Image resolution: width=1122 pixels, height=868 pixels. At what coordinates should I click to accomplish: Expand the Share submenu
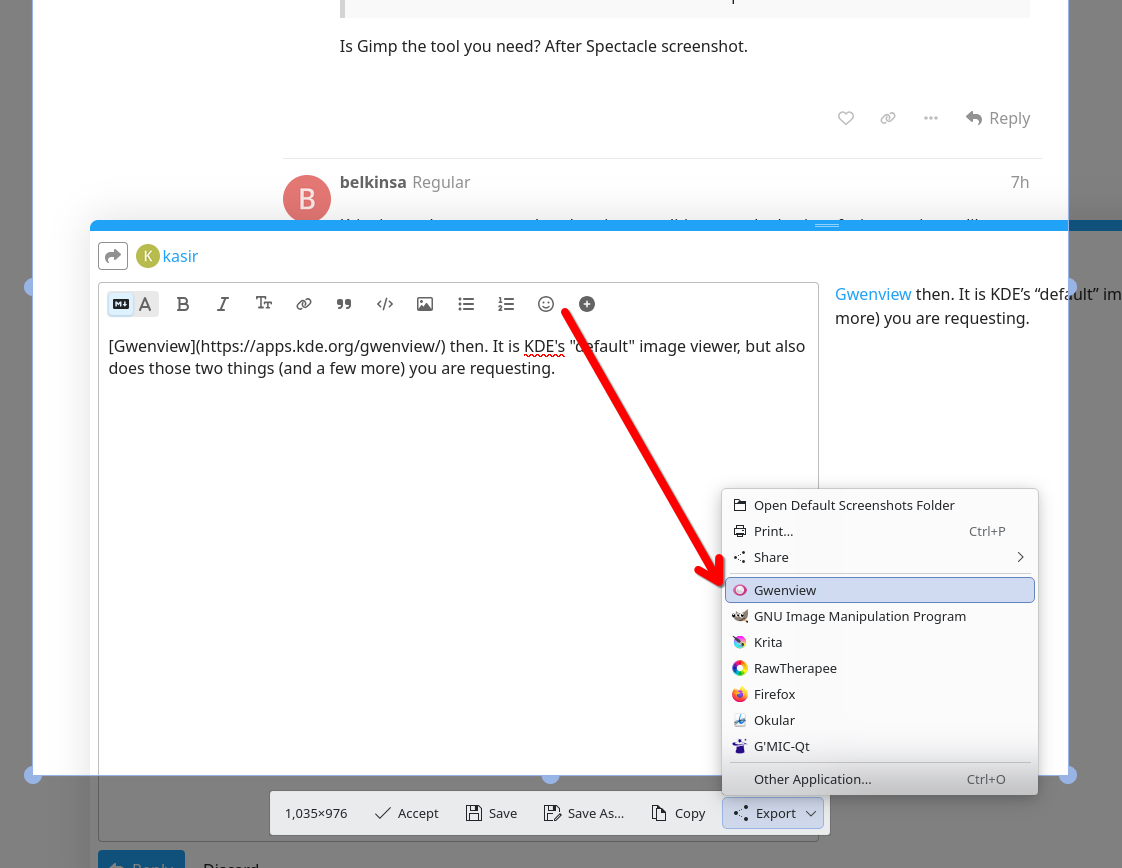880,557
